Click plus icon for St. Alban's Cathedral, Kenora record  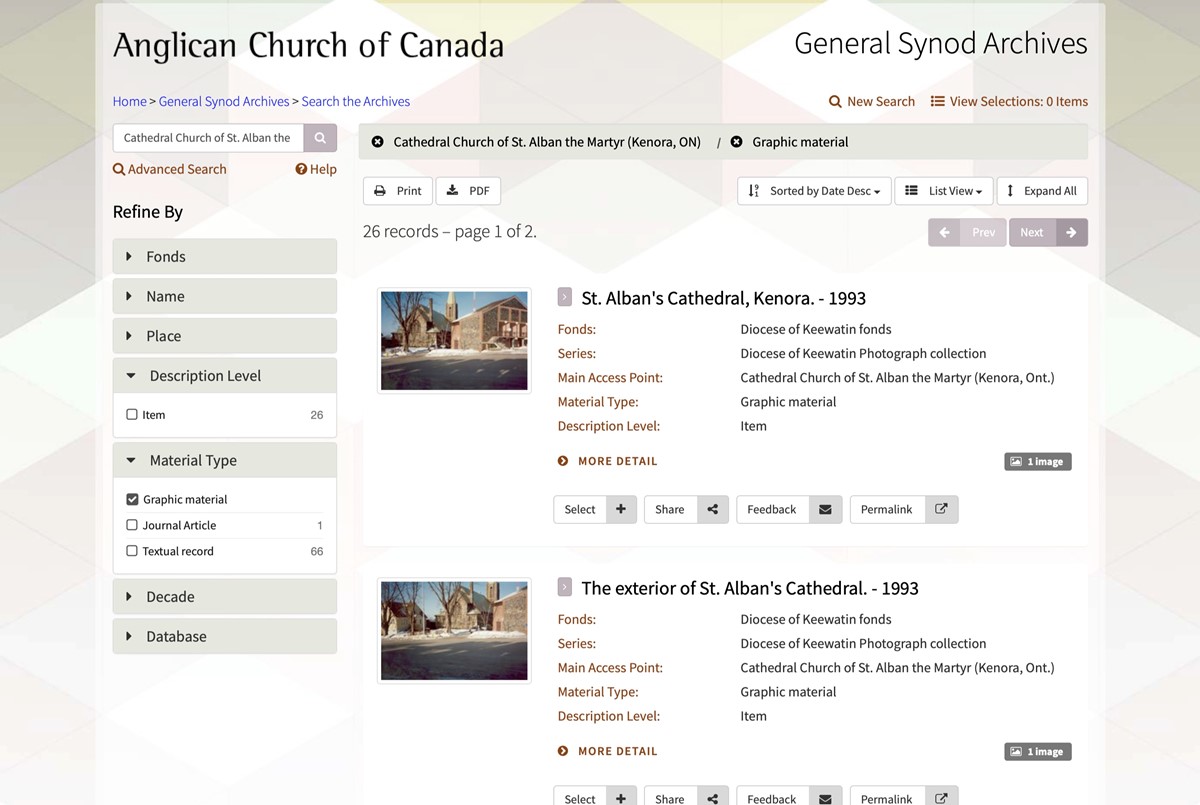pyautogui.click(x=621, y=509)
